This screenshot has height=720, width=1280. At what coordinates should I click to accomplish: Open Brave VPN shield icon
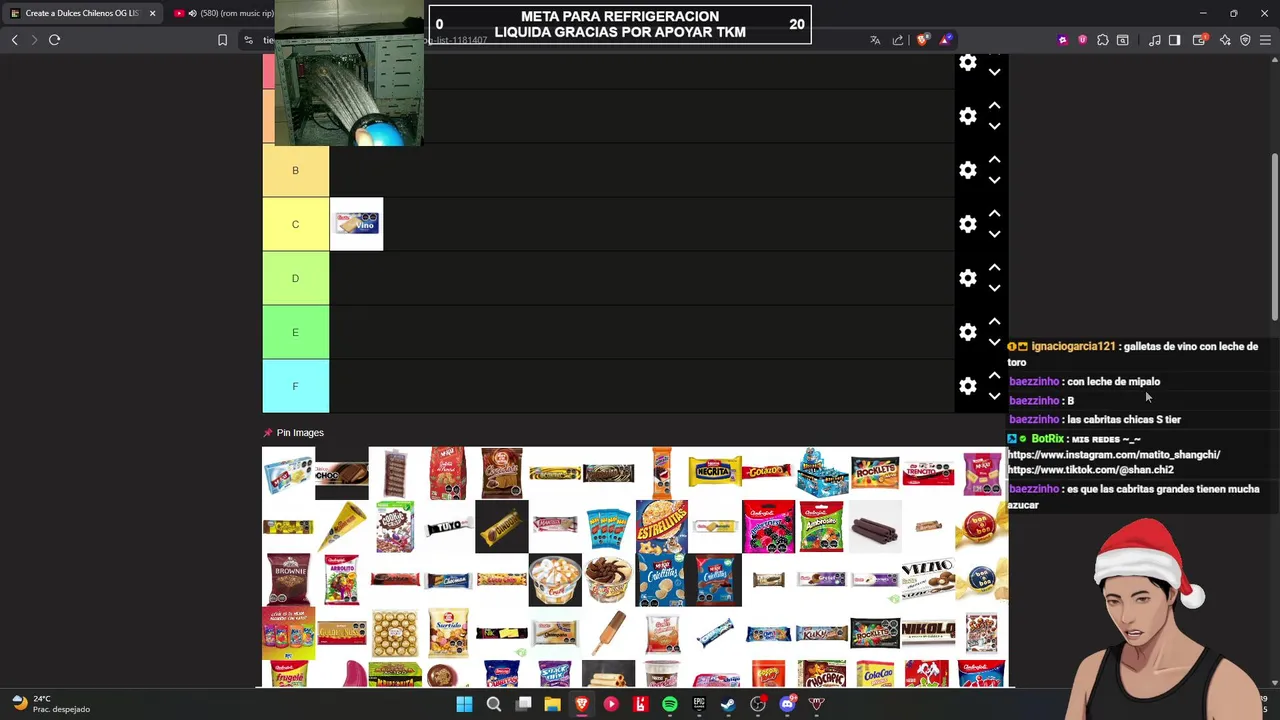1245,40
